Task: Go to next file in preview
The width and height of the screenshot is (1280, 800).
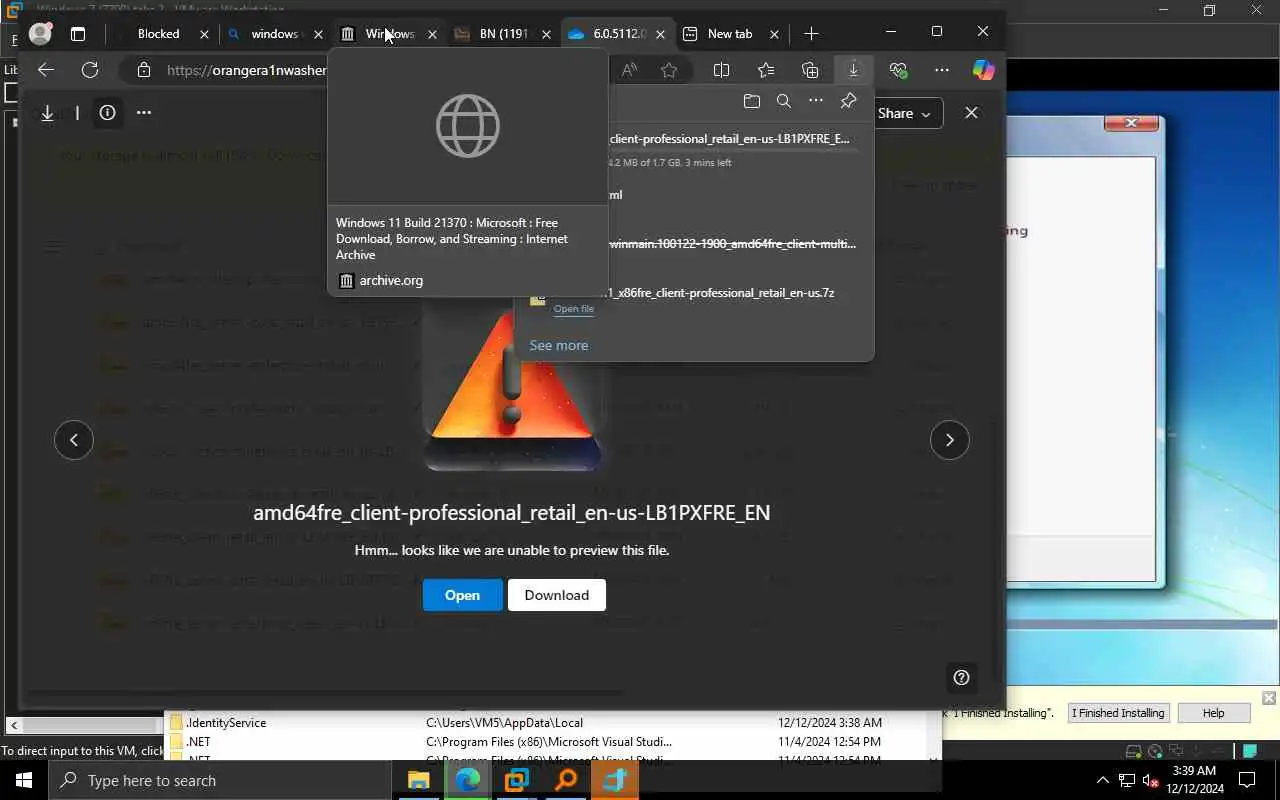Action: pyautogui.click(x=949, y=440)
